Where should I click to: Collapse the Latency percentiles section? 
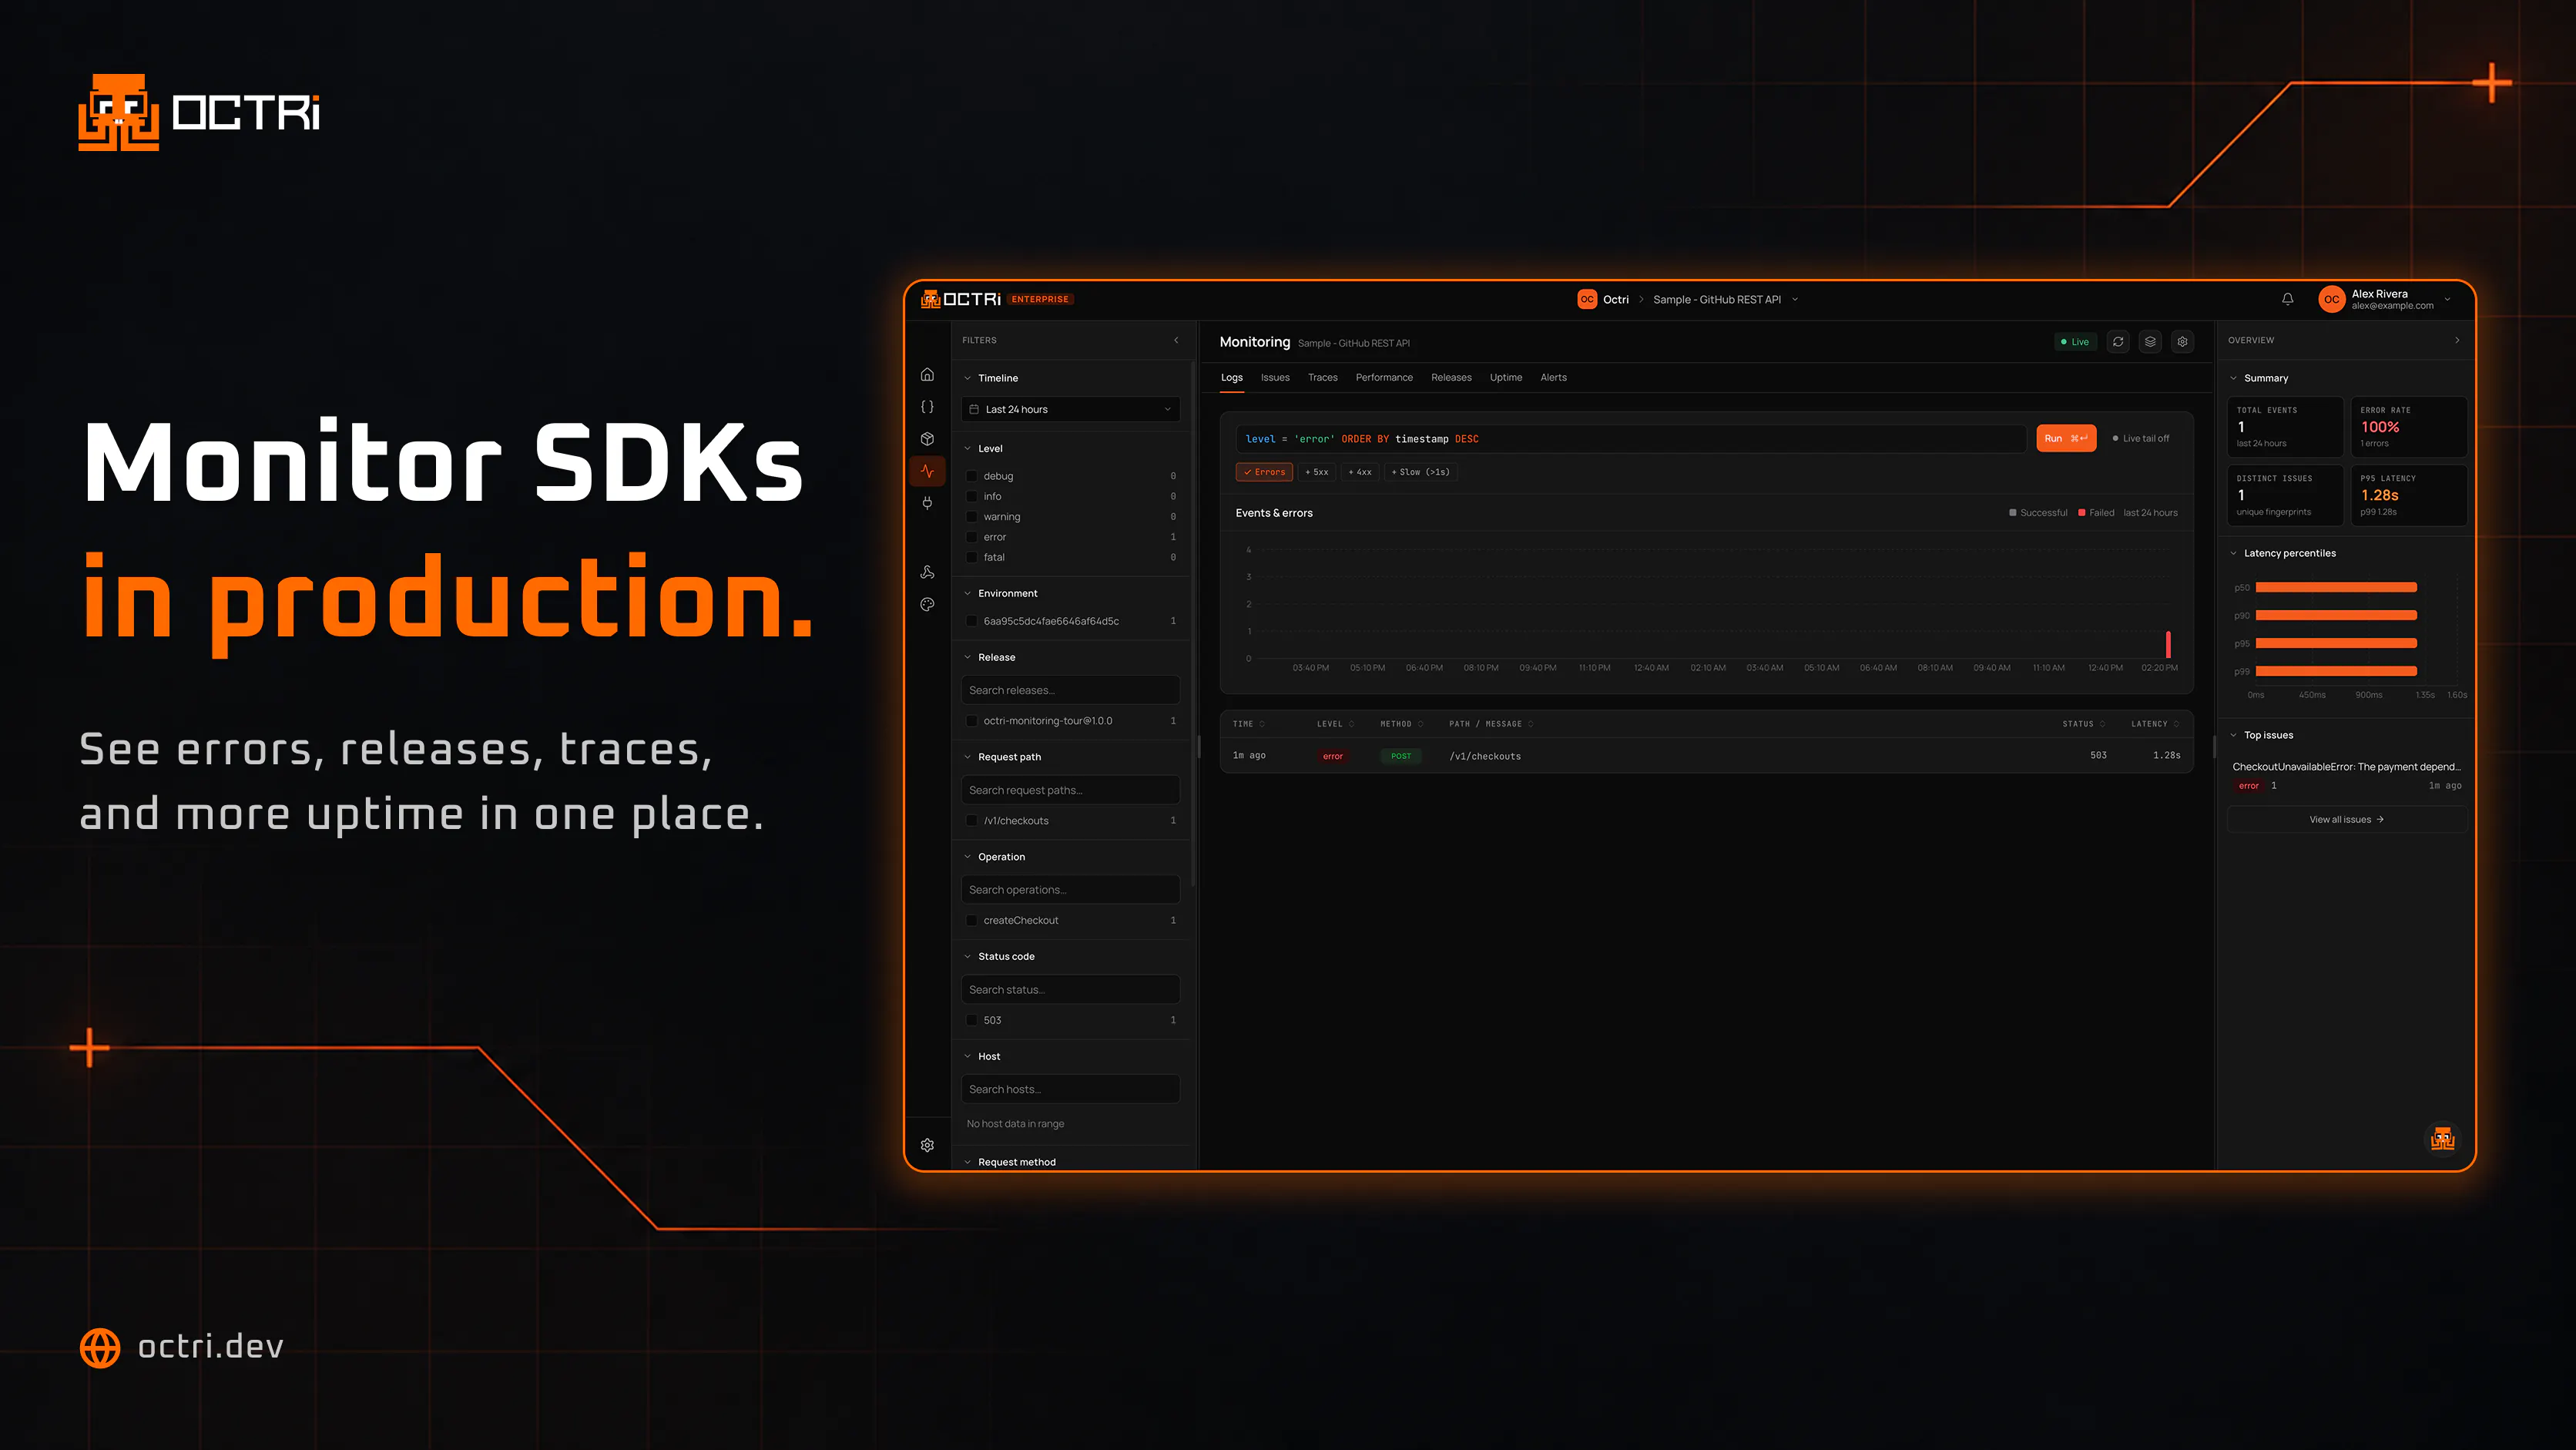tap(2283, 553)
